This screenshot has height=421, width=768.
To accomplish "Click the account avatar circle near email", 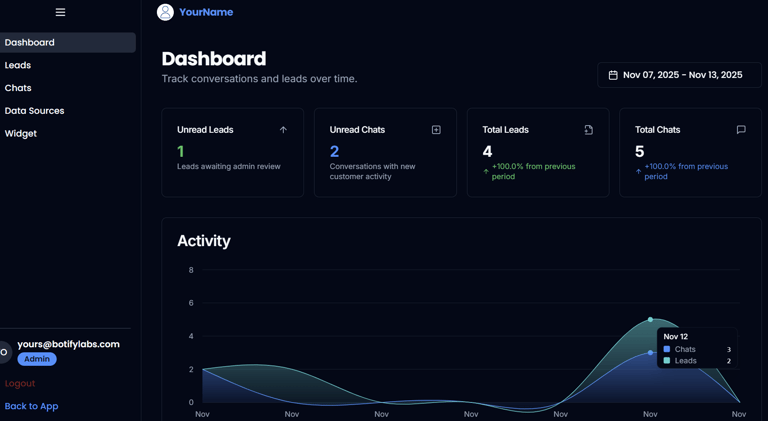I will (4, 352).
